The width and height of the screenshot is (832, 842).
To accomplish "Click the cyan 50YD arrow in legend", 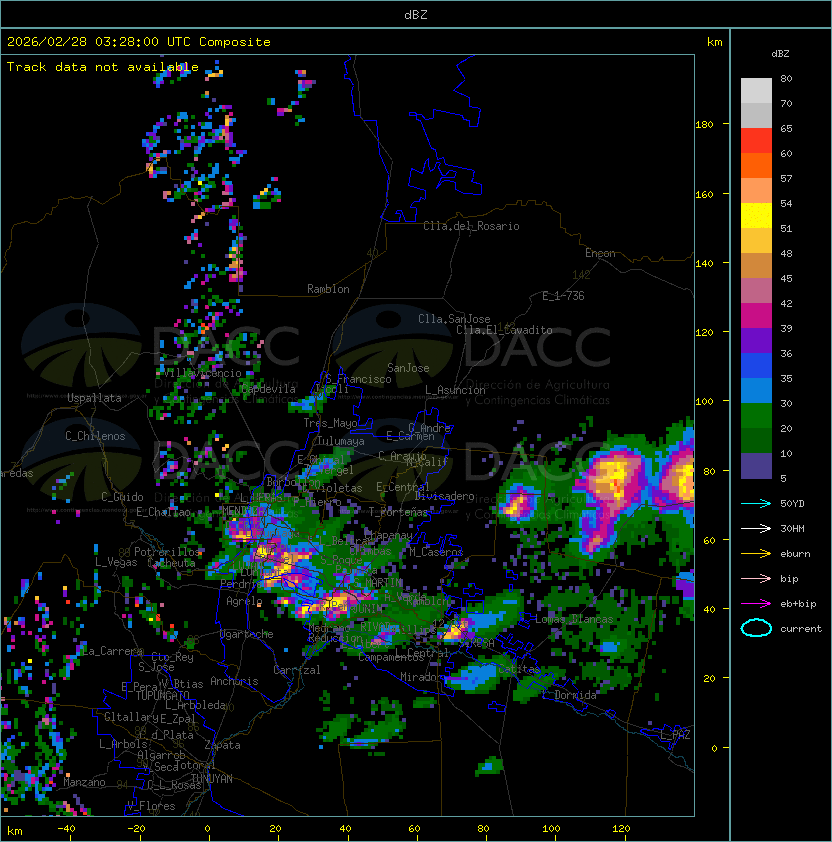I will [756, 504].
